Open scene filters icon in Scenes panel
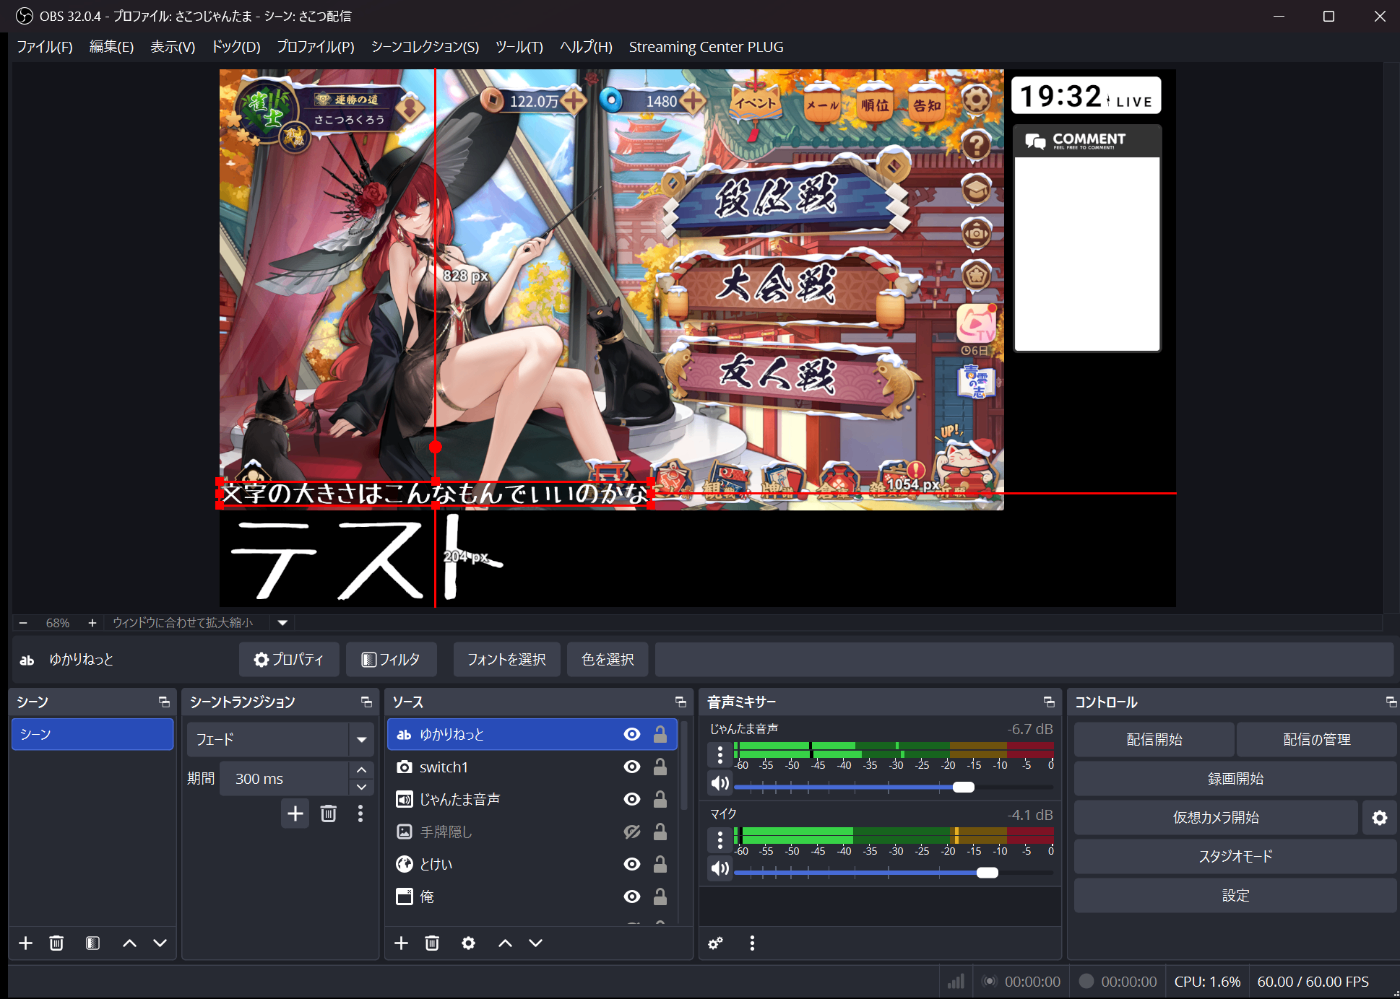 point(92,943)
